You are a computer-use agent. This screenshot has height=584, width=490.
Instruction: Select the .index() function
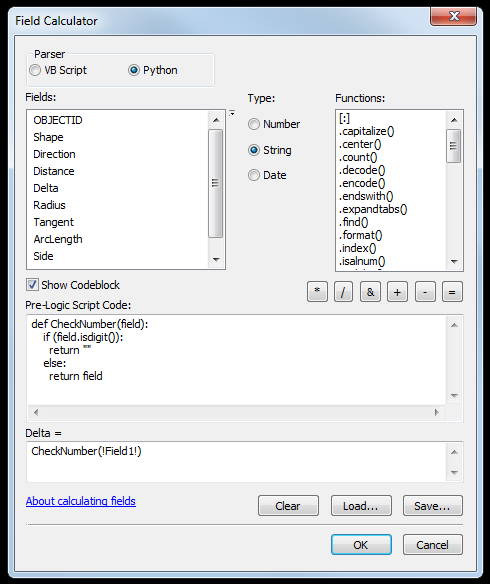click(357, 248)
